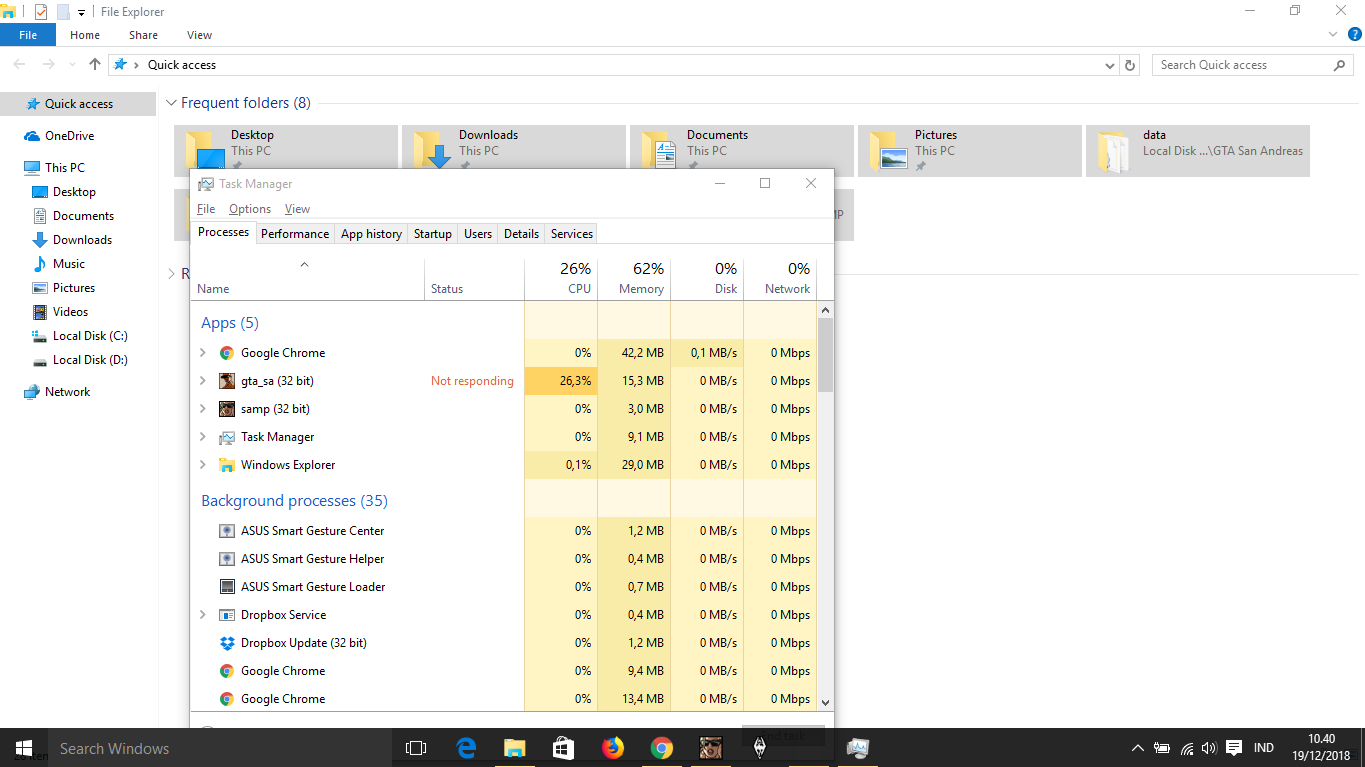Expand the Task Manager process row

[203, 437]
